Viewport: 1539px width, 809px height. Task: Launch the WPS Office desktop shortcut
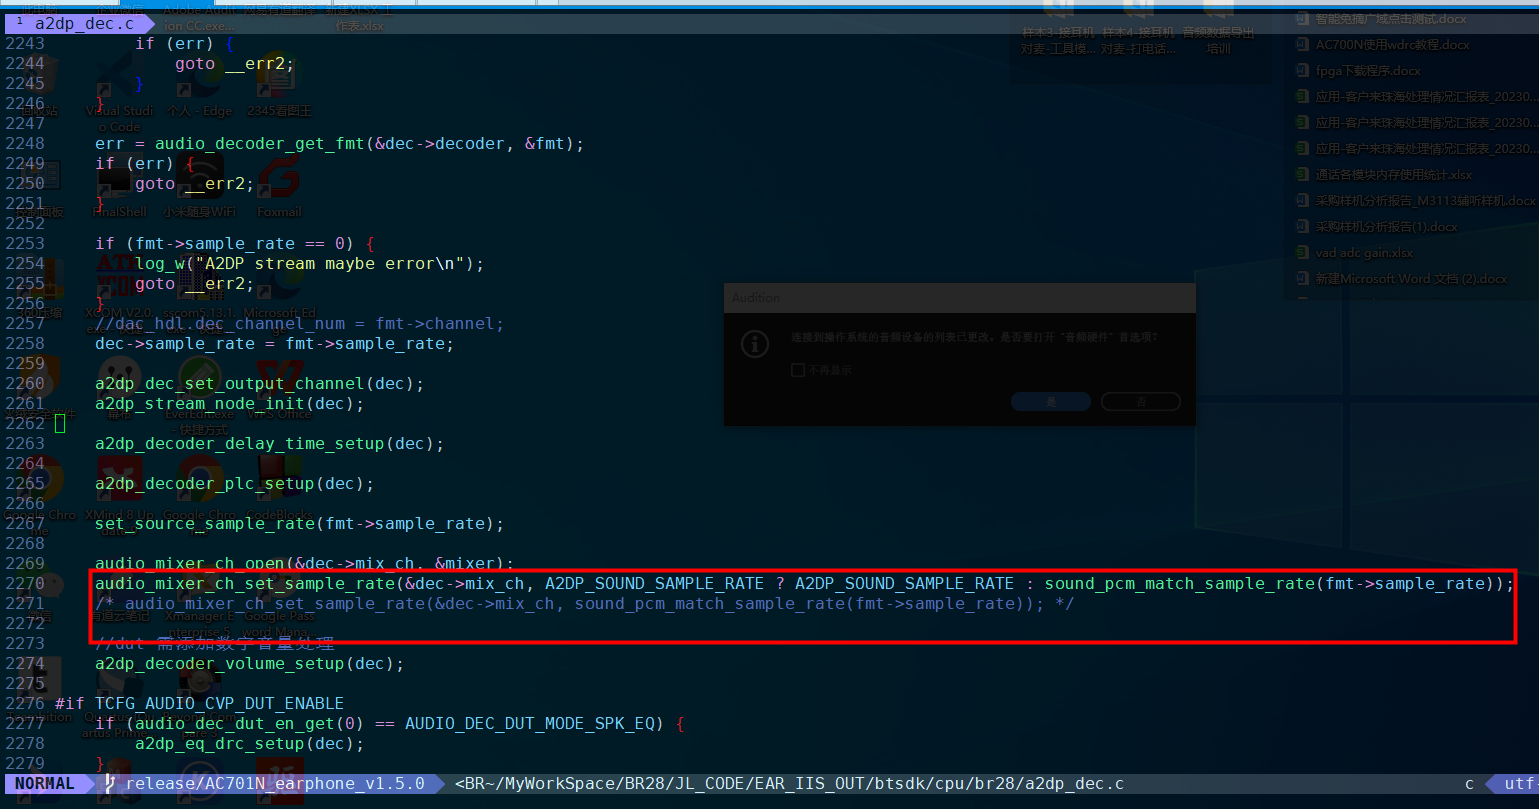pos(279,388)
